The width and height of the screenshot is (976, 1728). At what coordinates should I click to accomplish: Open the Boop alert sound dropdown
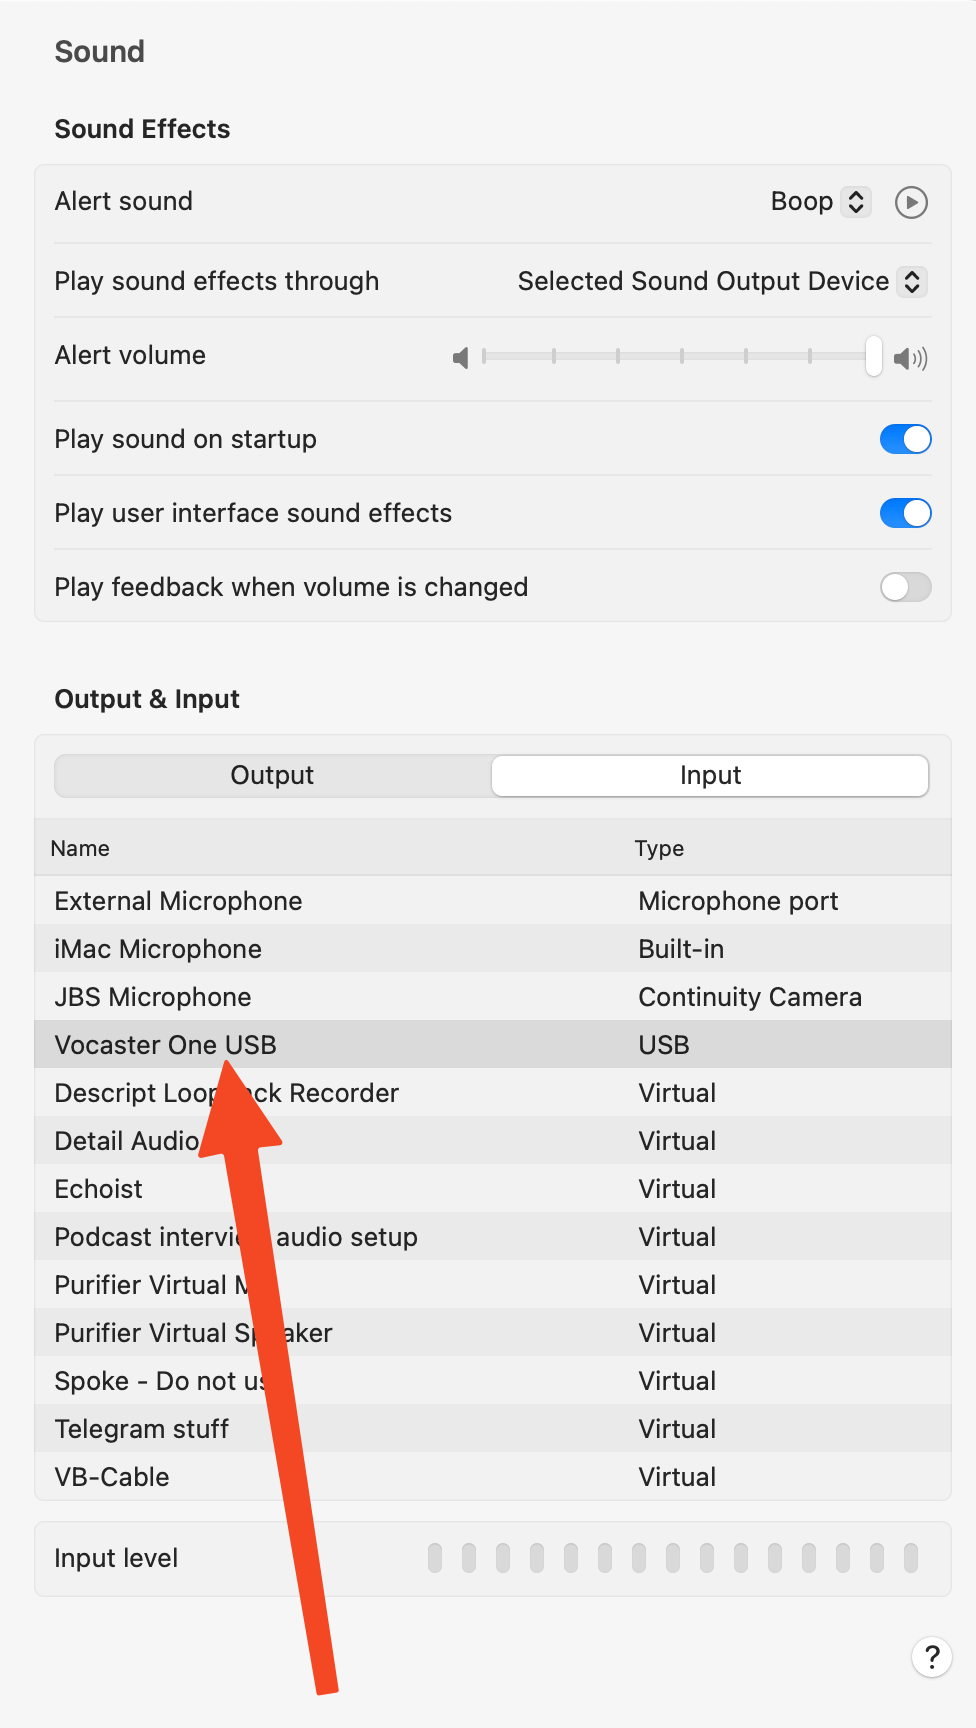(x=821, y=201)
